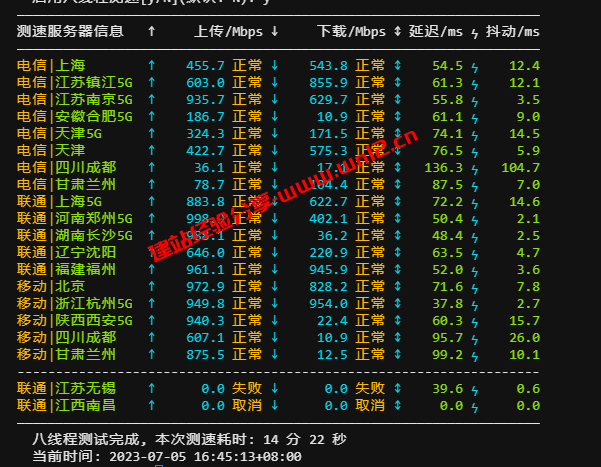Select the 移动|甘肃兰州 server name
This screenshot has height=467, width=601.
point(67,355)
